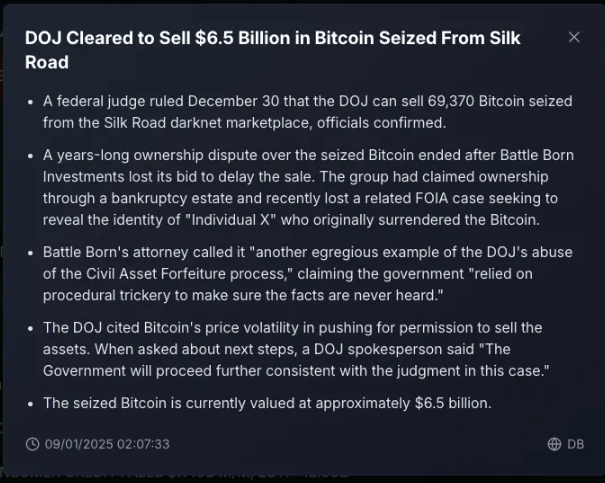Viewport: 605px width, 483px height.
Task: Click the approximately $6.5 billion valuation text
Action: pyautogui.click(x=403, y=403)
